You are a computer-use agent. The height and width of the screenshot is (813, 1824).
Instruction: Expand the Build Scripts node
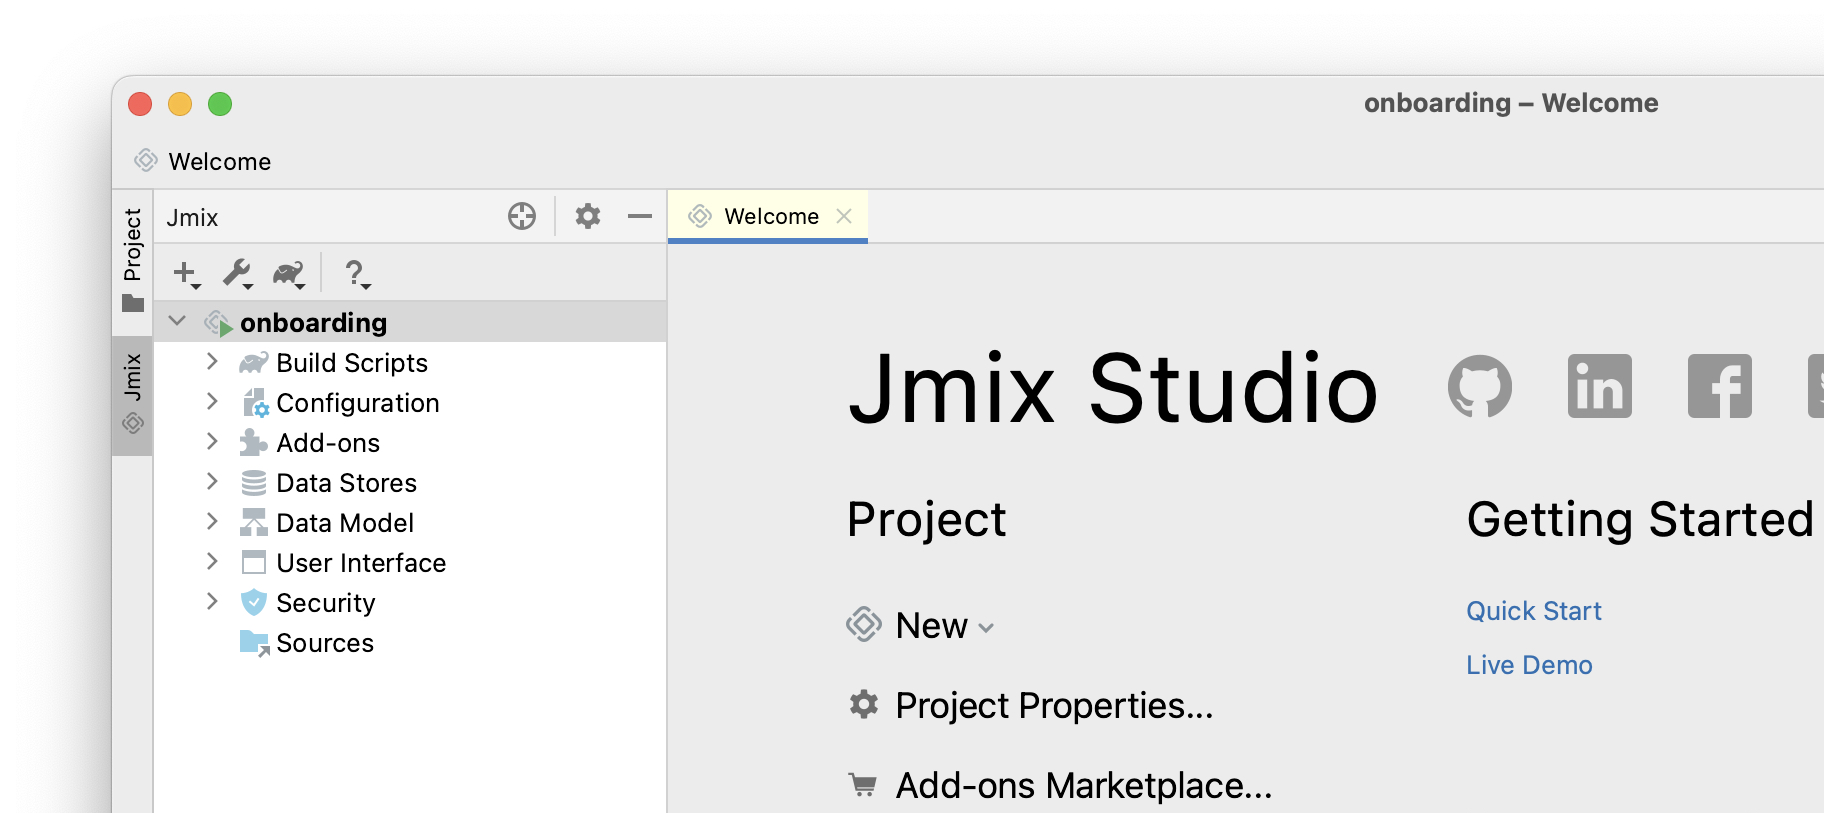212,361
